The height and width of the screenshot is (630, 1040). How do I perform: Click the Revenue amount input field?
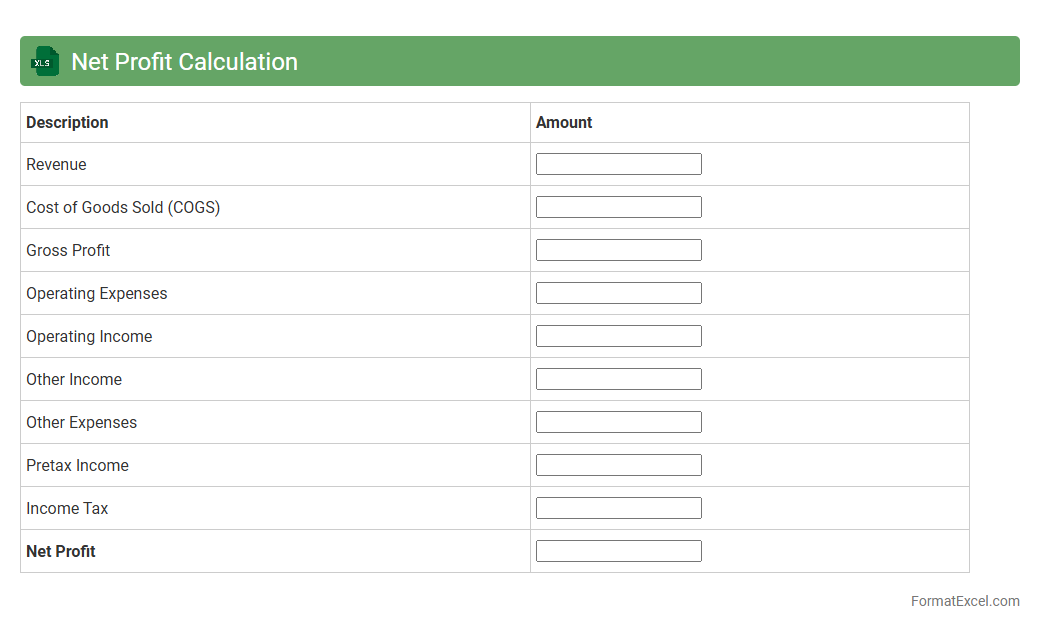[x=618, y=164]
